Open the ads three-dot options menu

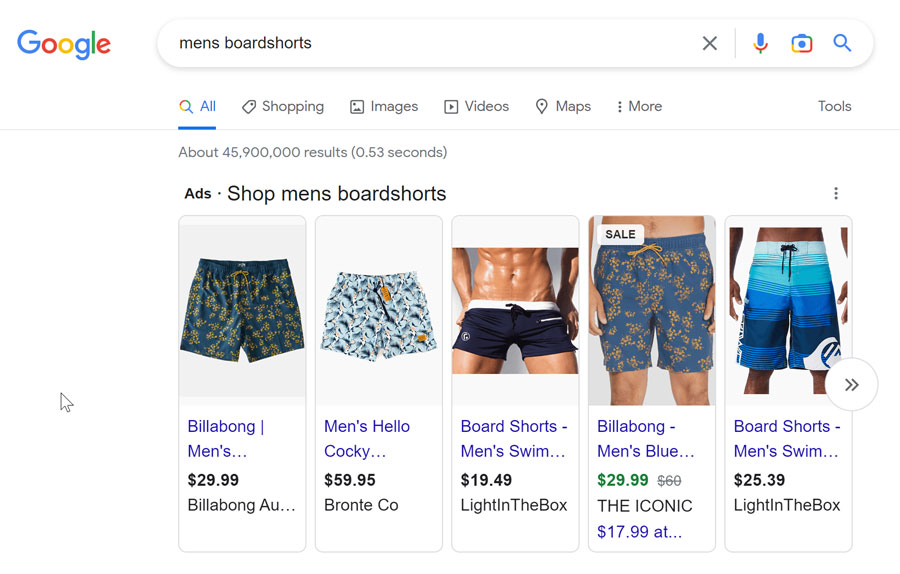point(836,193)
